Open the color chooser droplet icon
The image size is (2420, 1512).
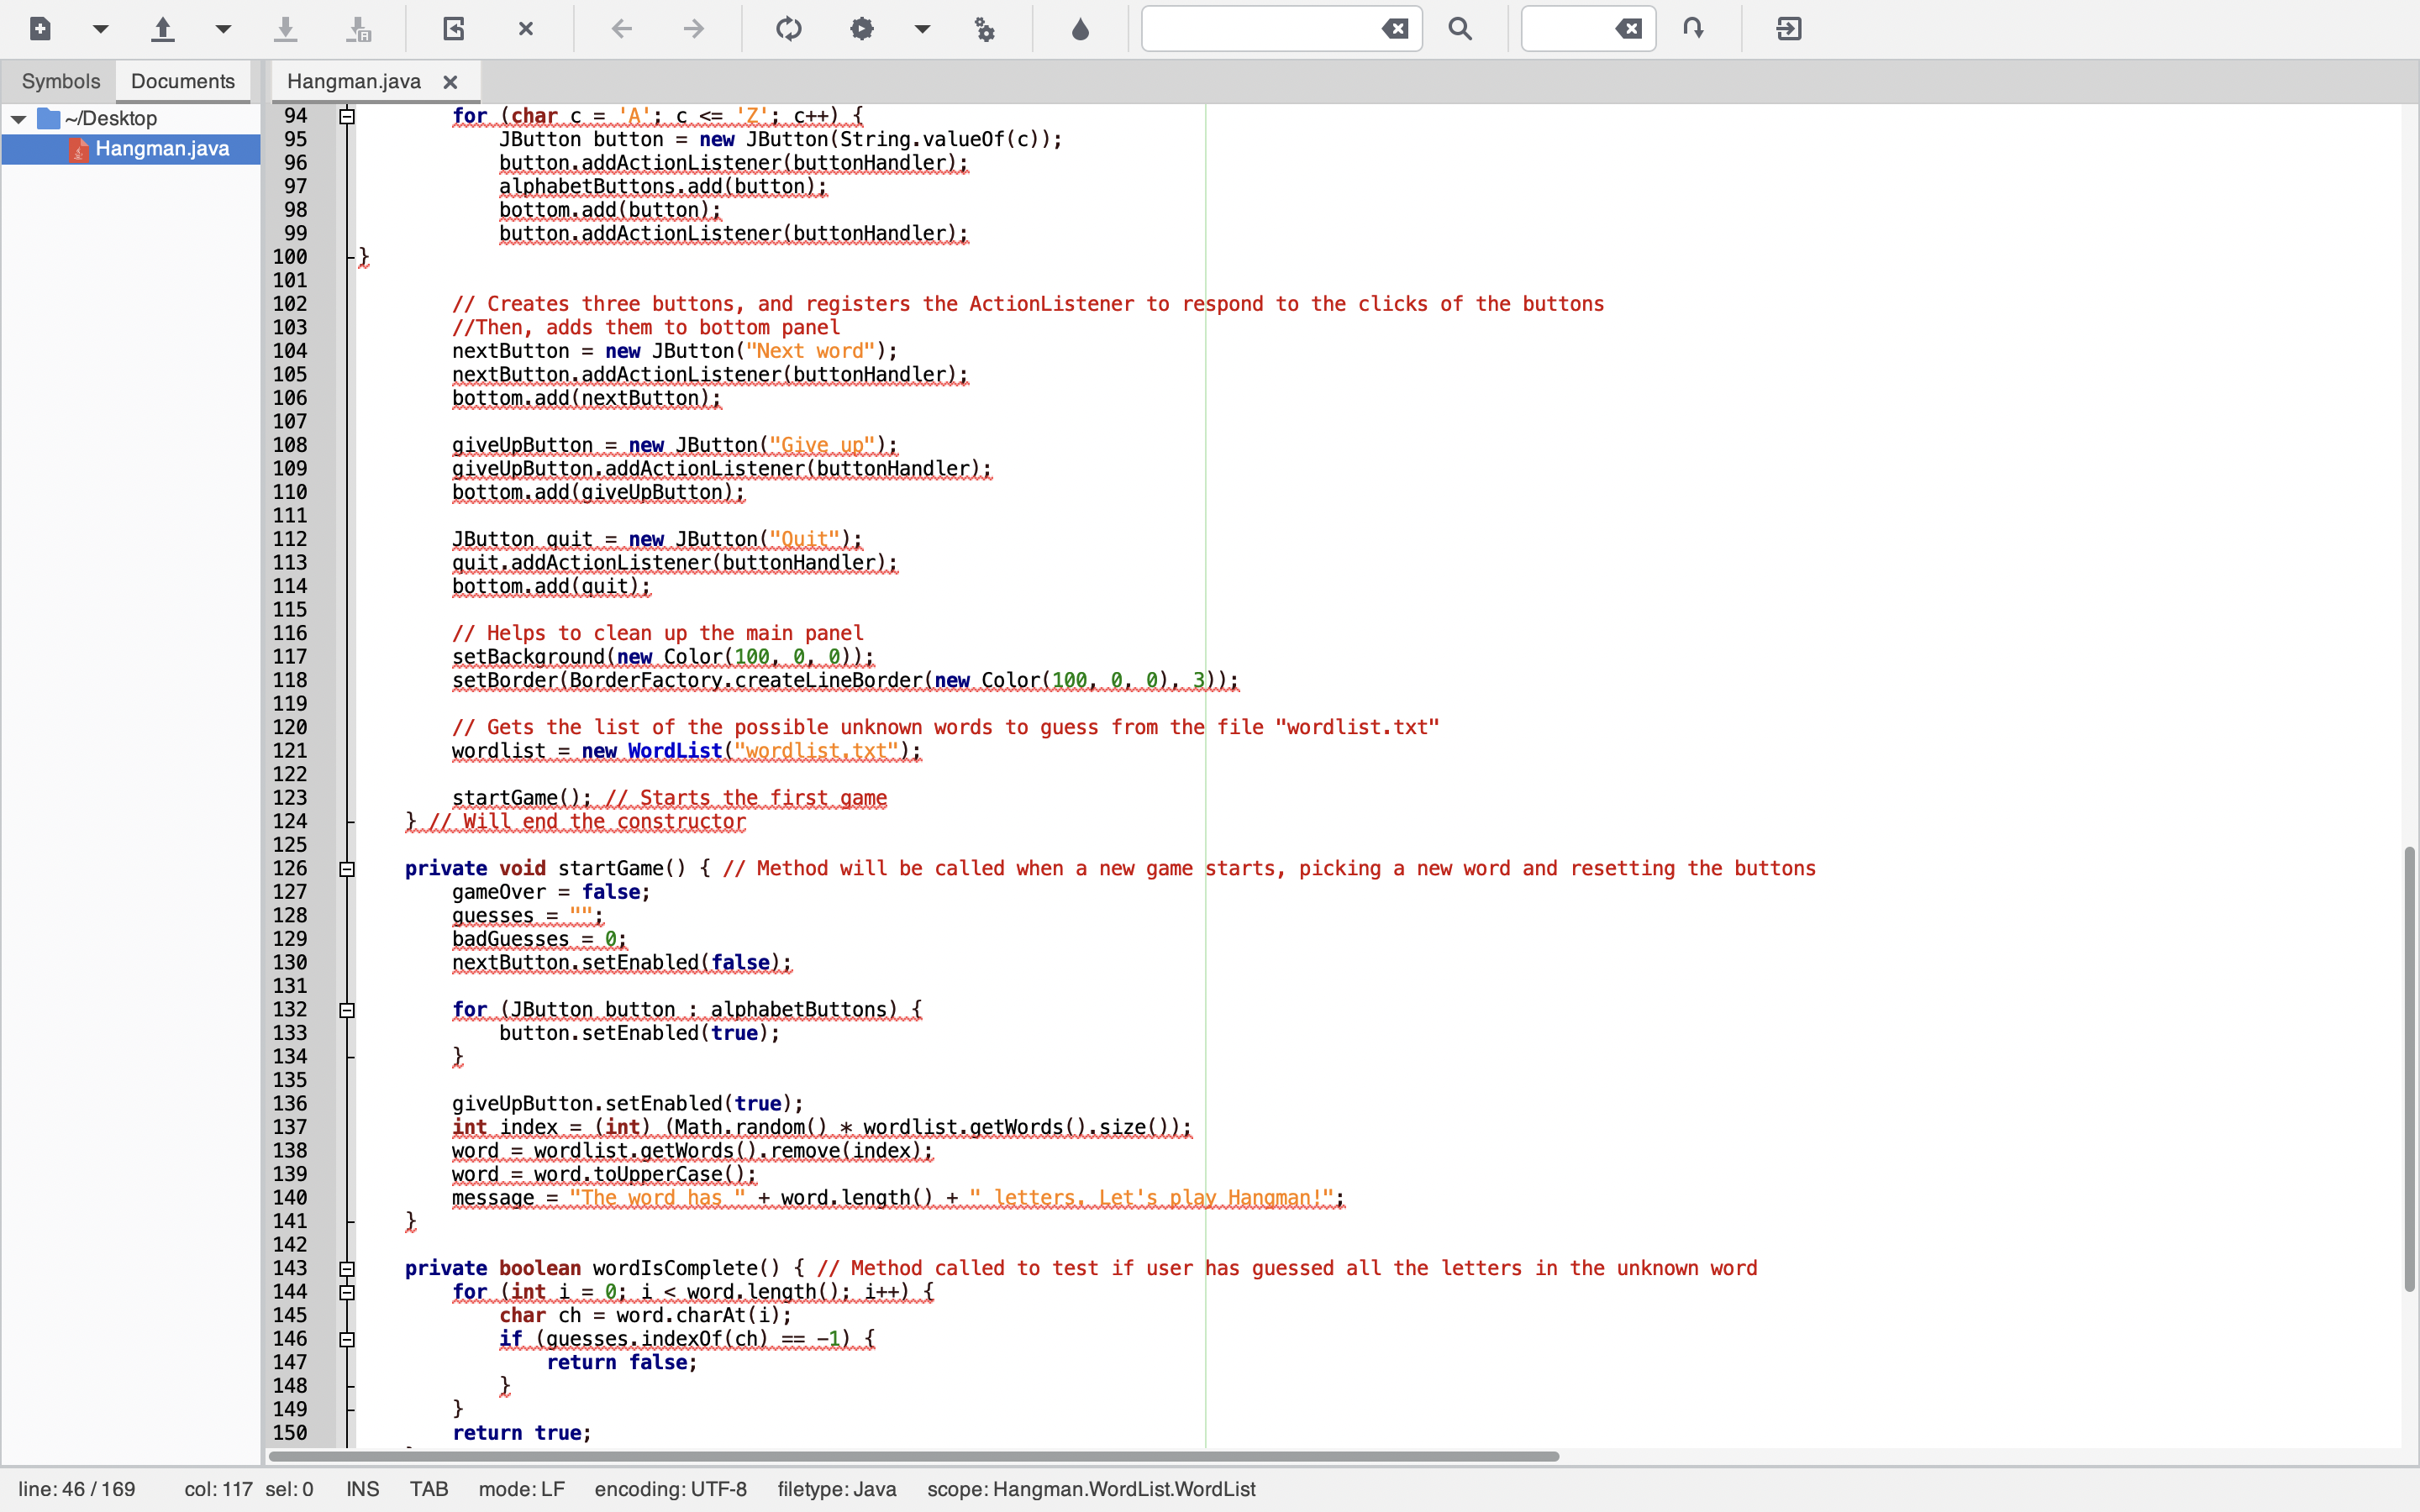click(x=1080, y=29)
